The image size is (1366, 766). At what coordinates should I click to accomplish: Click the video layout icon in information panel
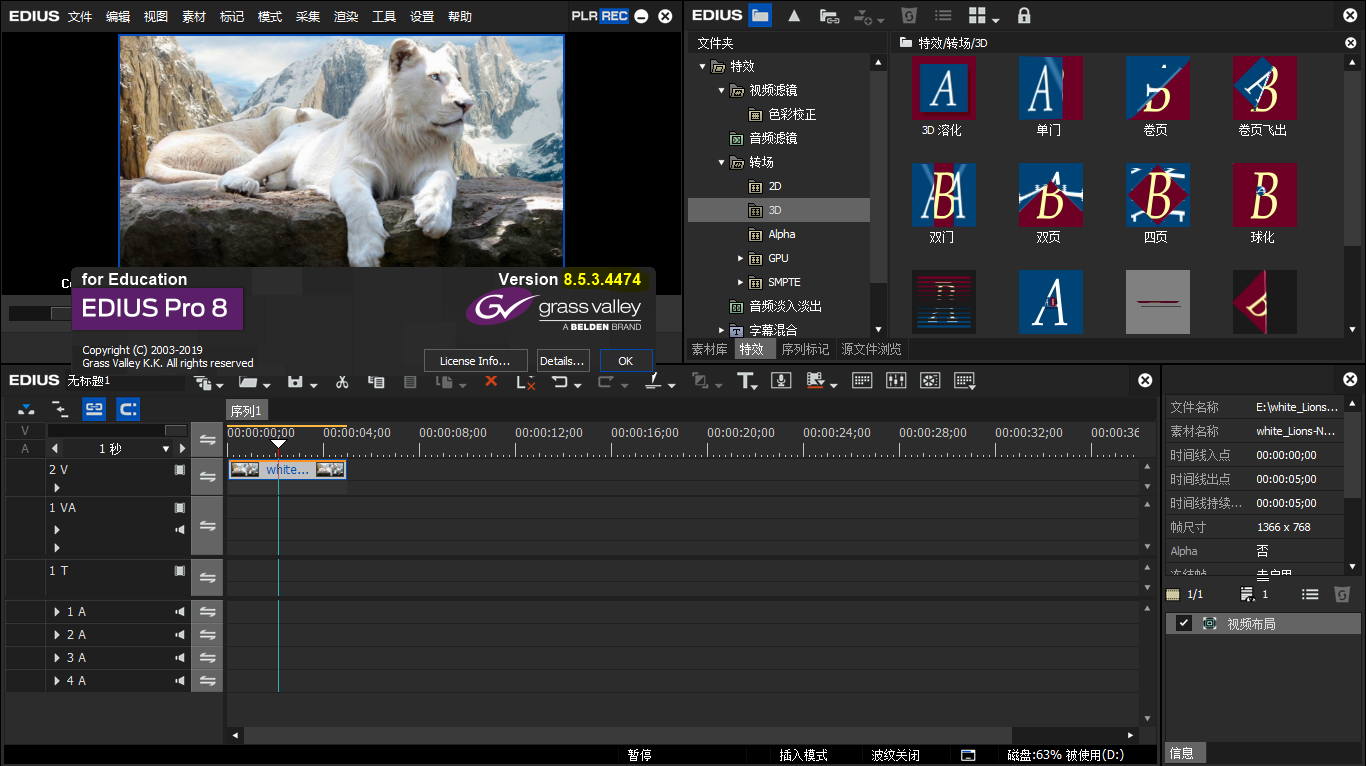[x=1209, y=623]
